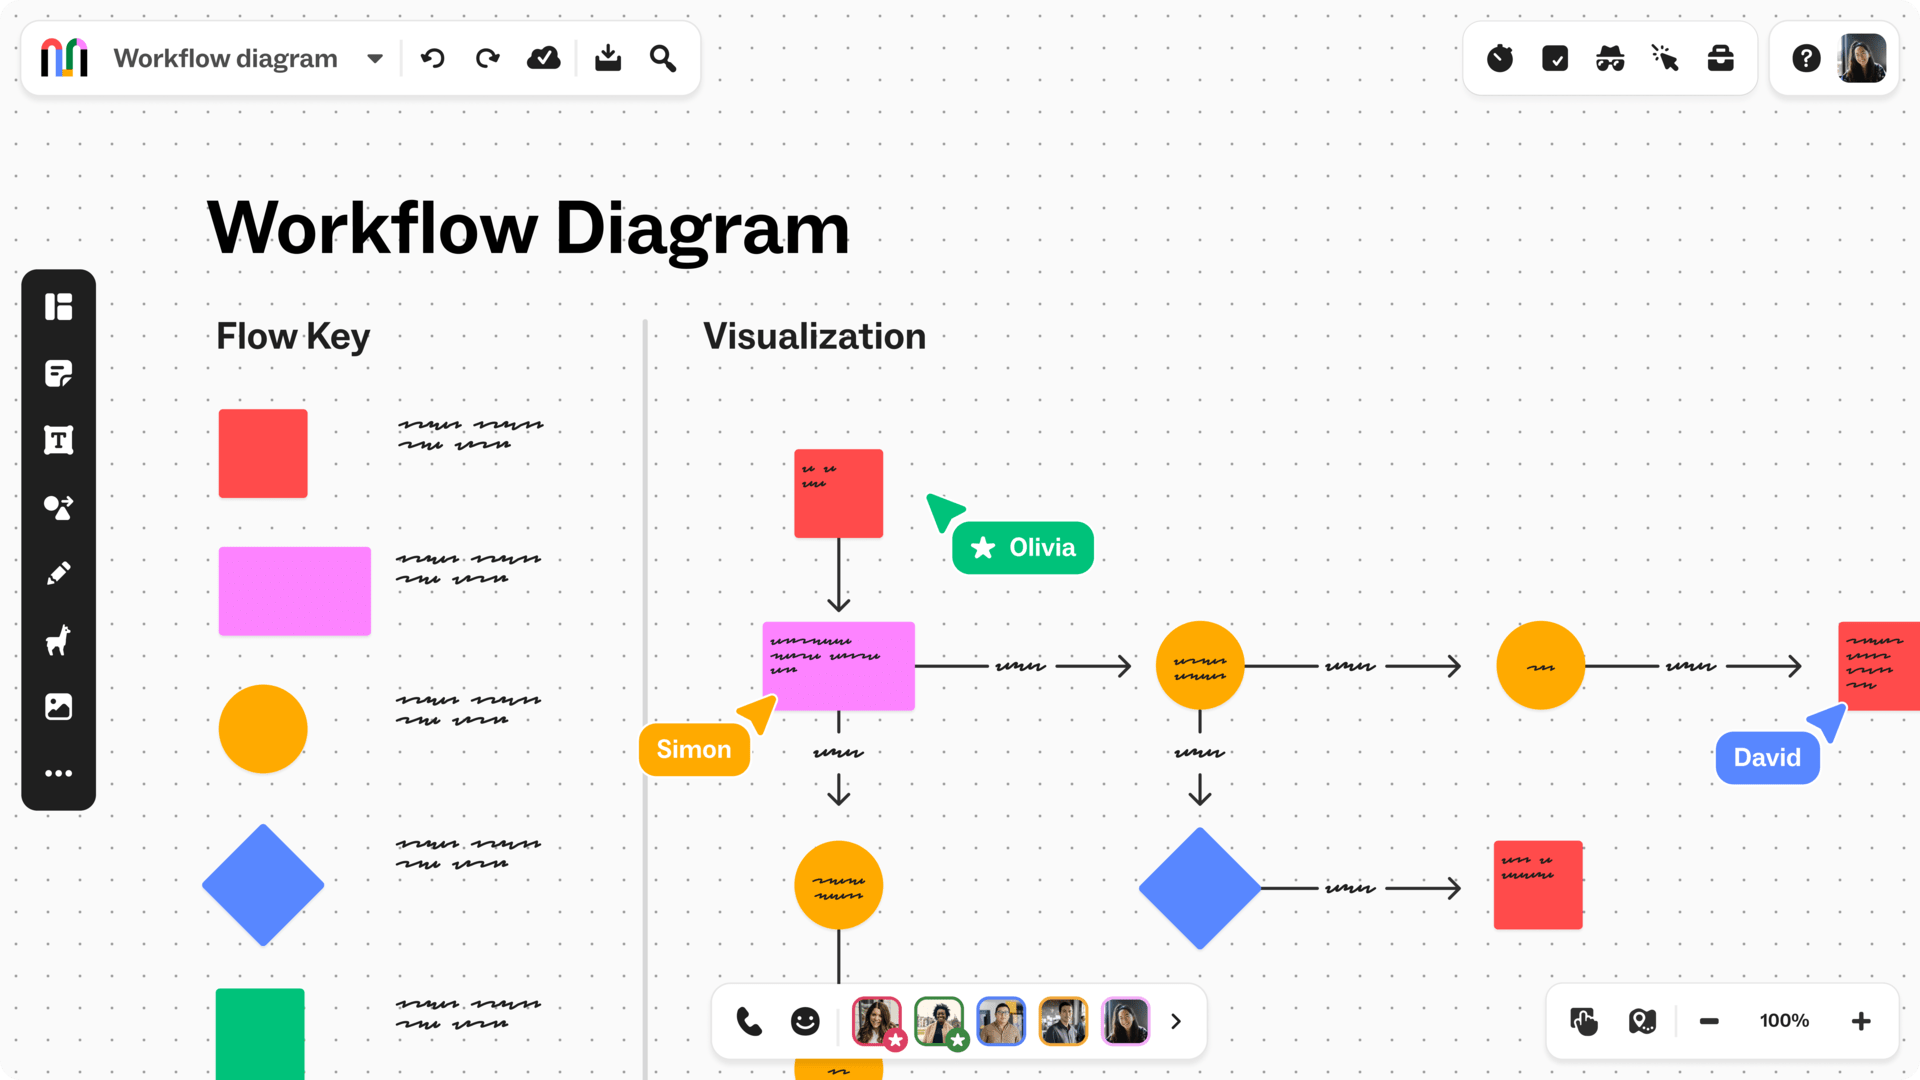Click the Redo button in toolbar
Screen dimensions: 1920x1080
coord(487,58)
